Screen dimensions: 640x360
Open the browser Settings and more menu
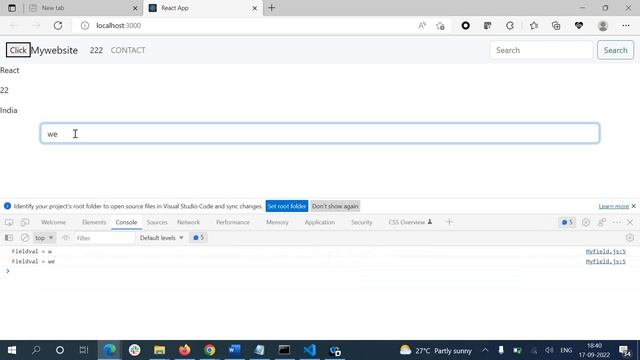tap(626, 25)
